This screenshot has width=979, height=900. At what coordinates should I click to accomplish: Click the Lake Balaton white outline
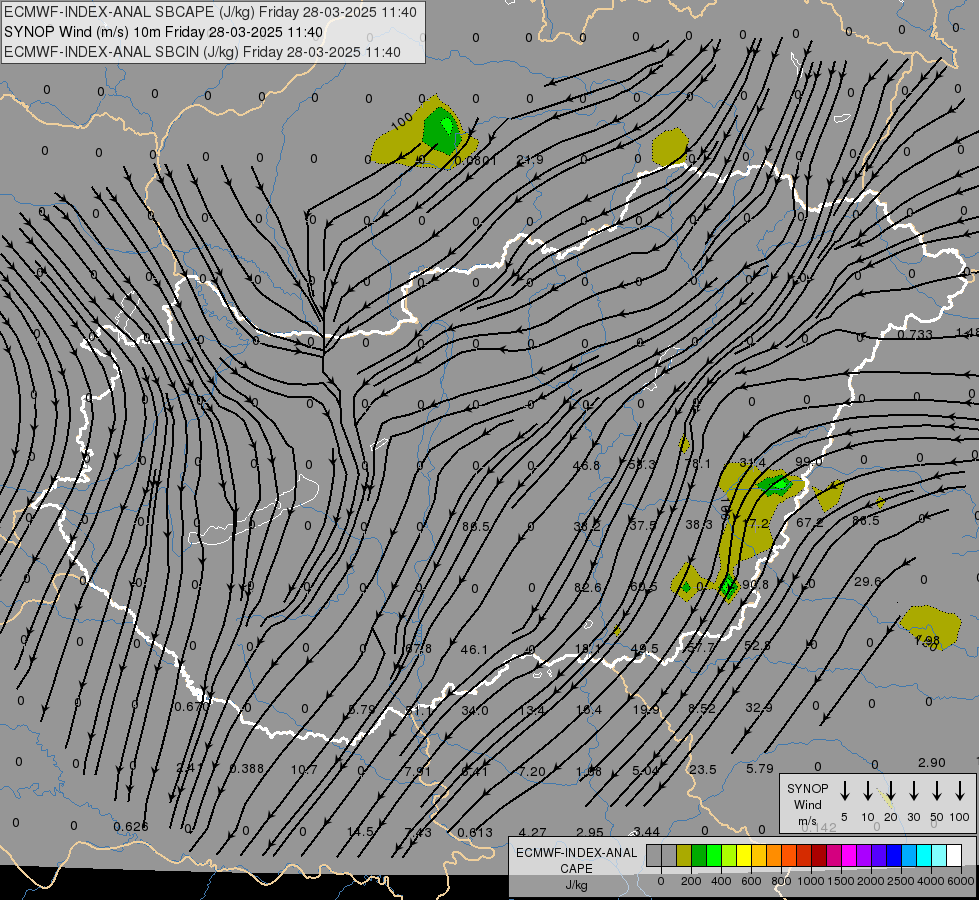pyautogui.click(x=253, y=511)
